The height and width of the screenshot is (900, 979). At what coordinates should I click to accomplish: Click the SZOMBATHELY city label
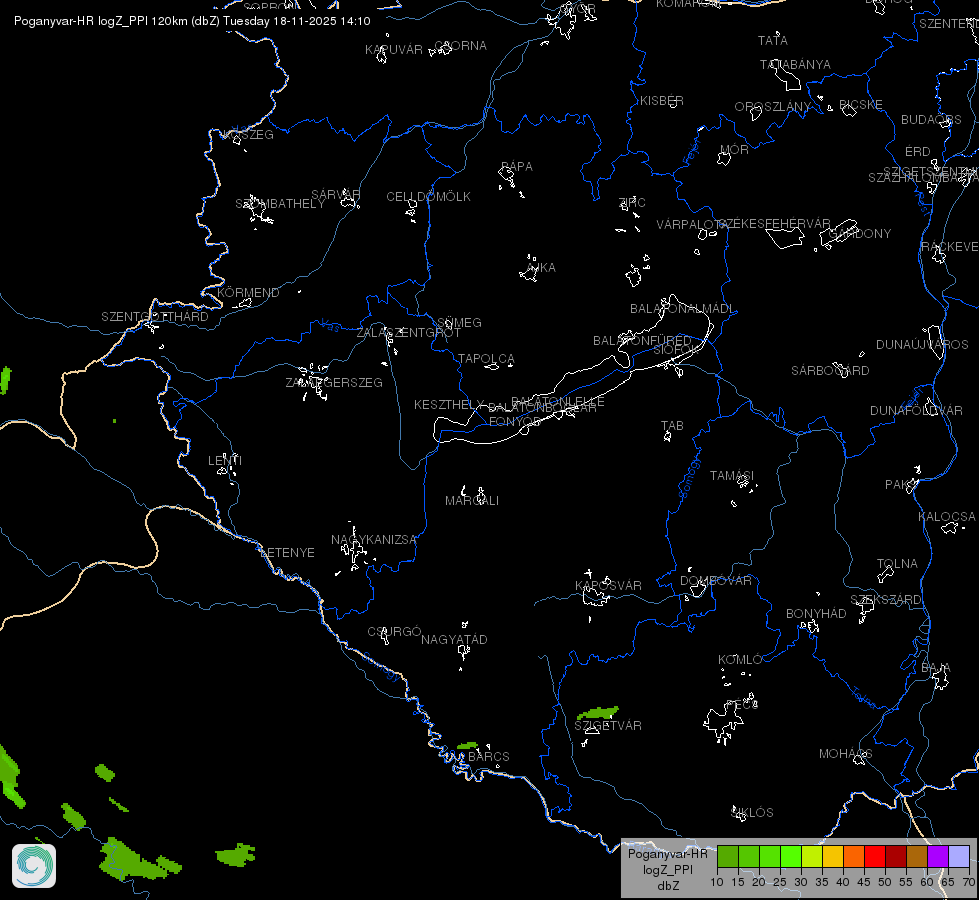click(280, 204)
